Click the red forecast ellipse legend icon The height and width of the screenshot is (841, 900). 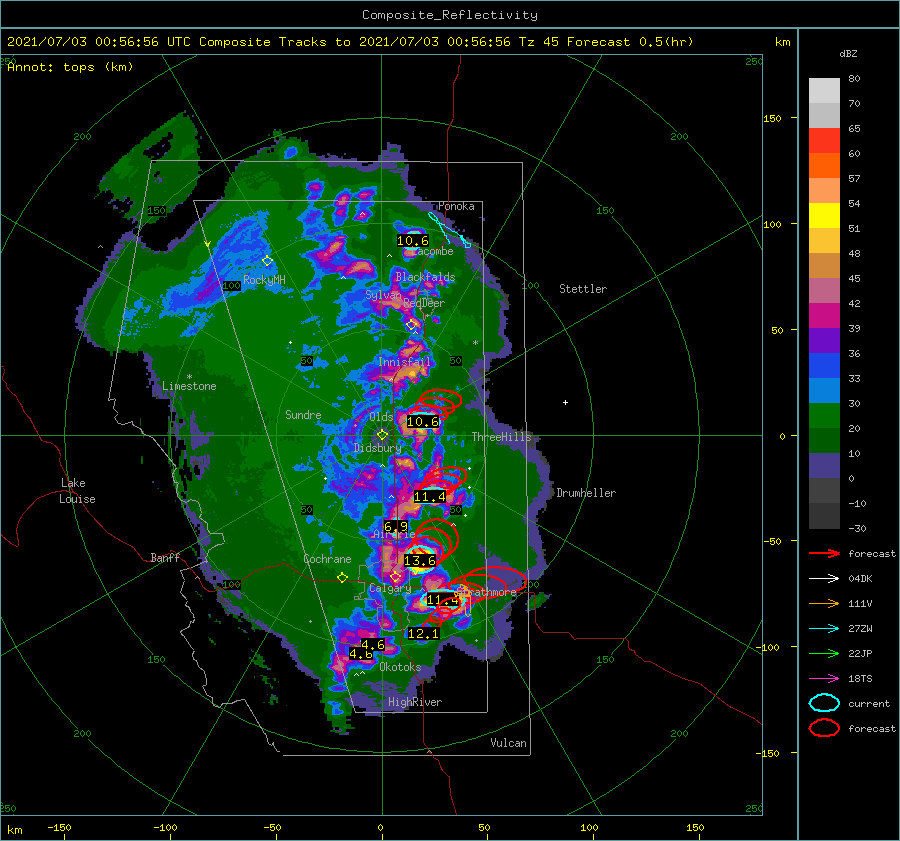tap(824, 728)
